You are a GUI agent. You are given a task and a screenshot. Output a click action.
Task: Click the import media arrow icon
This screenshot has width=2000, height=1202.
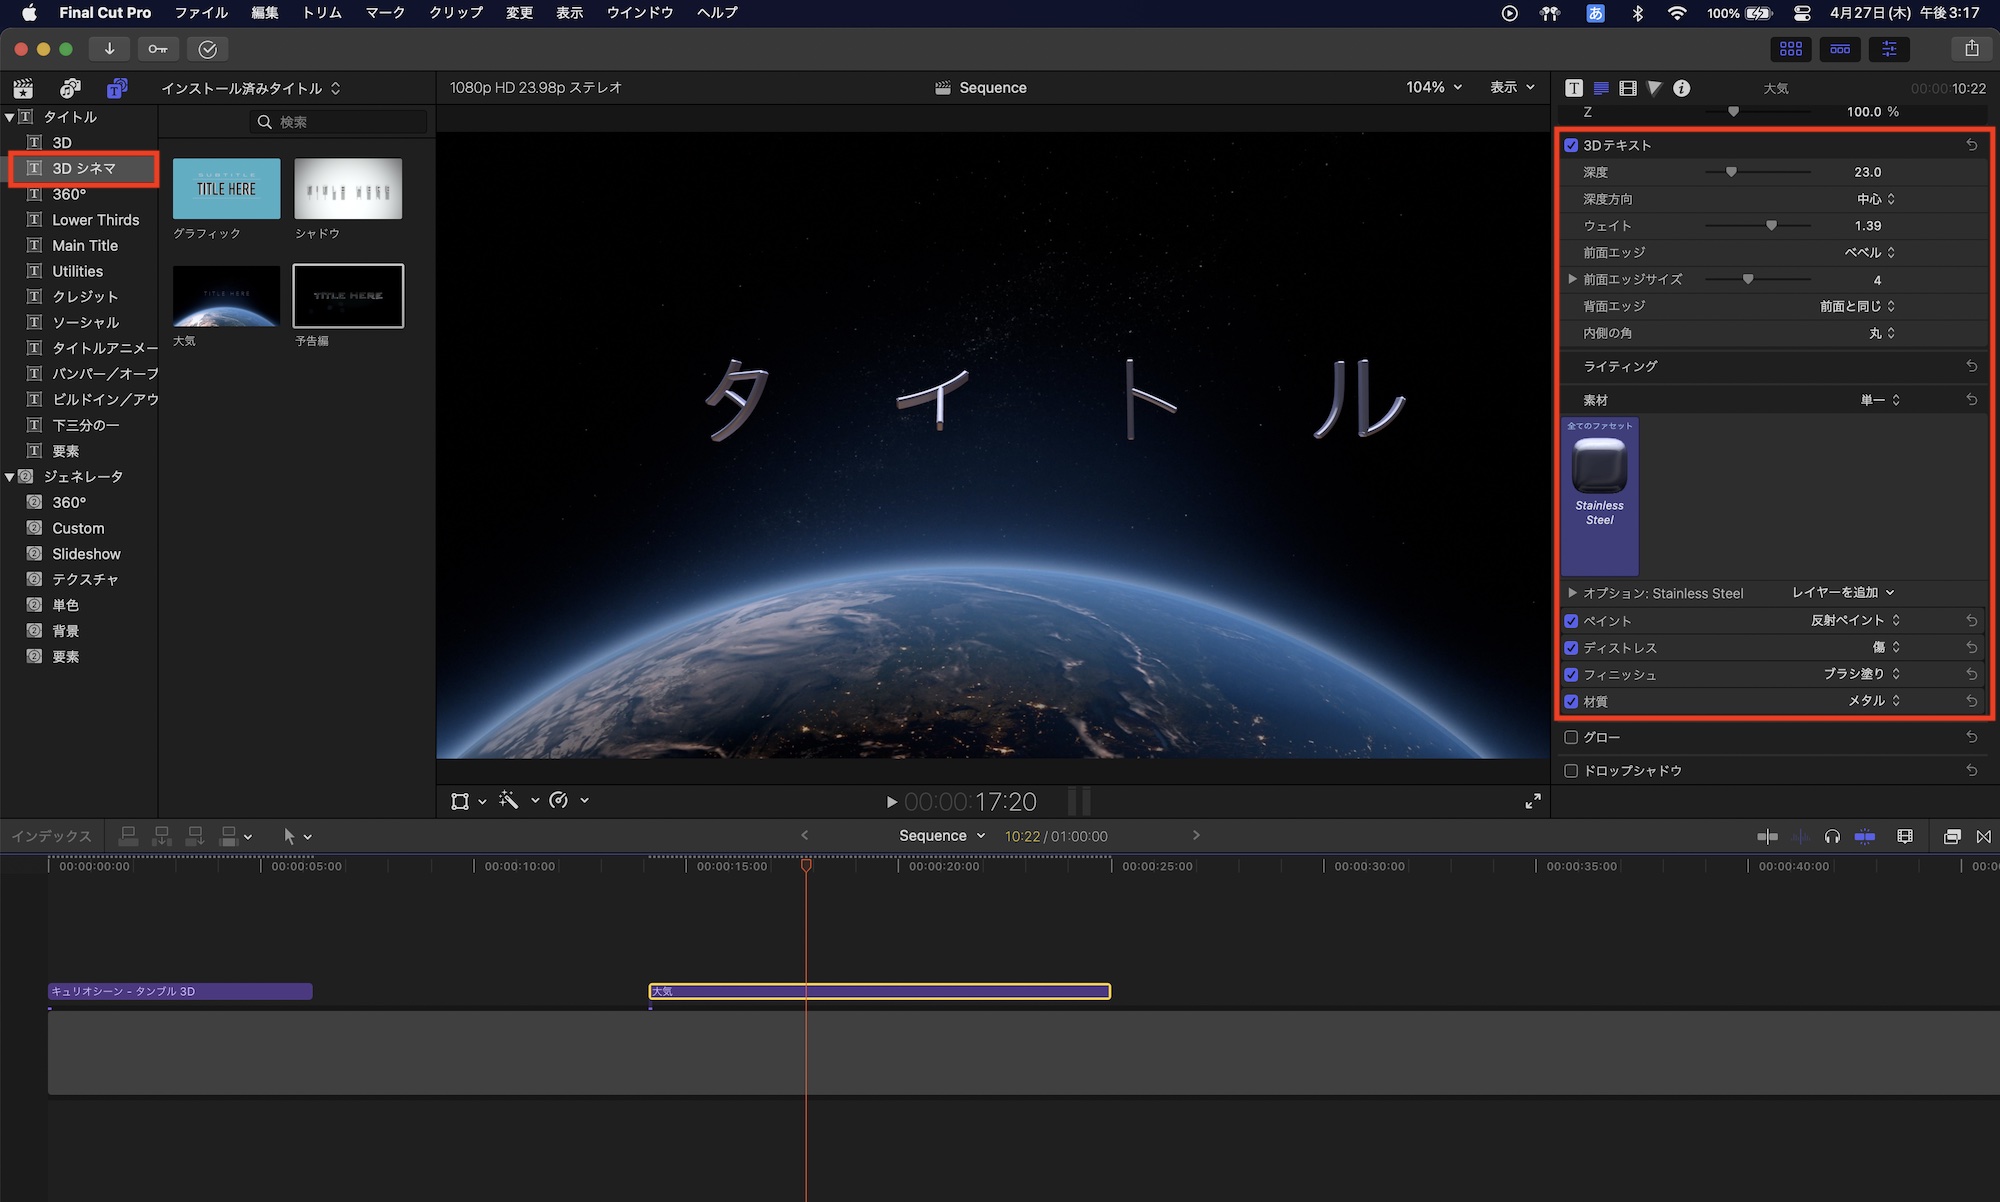pyautogui.click(x=109, y=49)
